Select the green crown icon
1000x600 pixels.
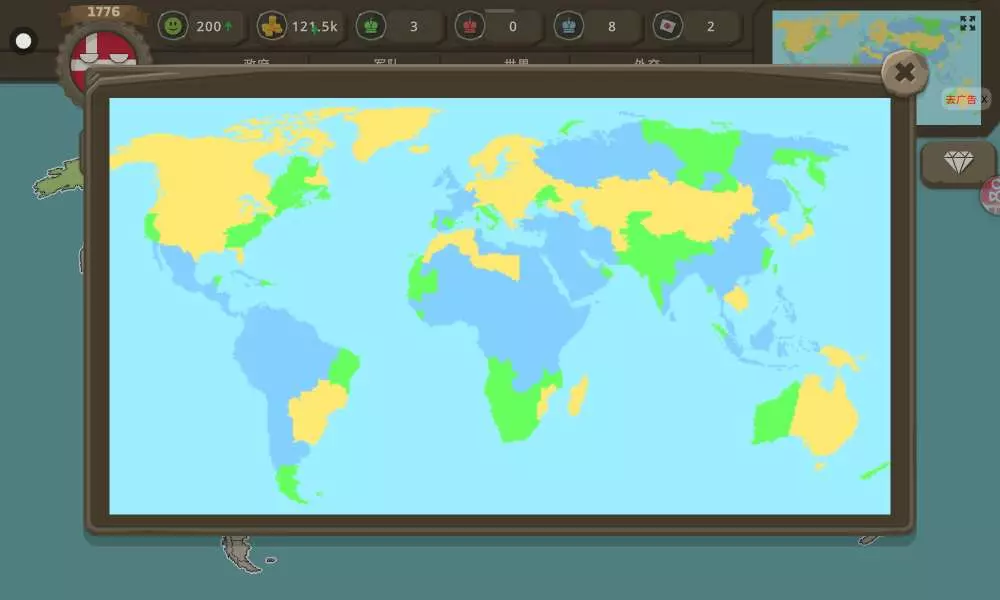click(x=371, y=26)
